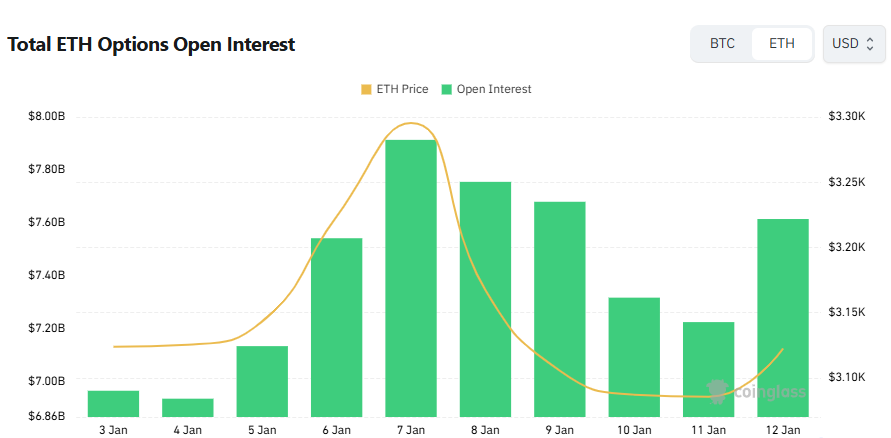The height and width of the screenshot is (438, 891).
Task: Open the USD currency dropdown
Action: (853, 44)
